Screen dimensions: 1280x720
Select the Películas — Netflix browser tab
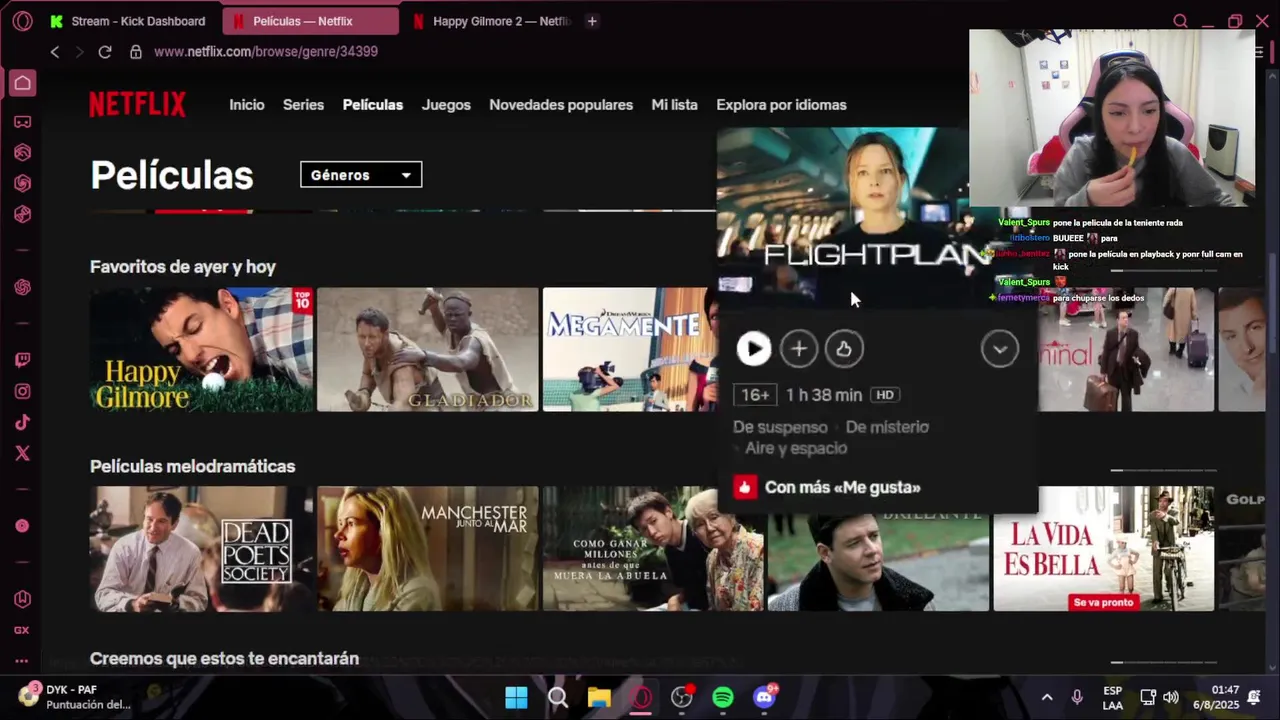point(311,21)
